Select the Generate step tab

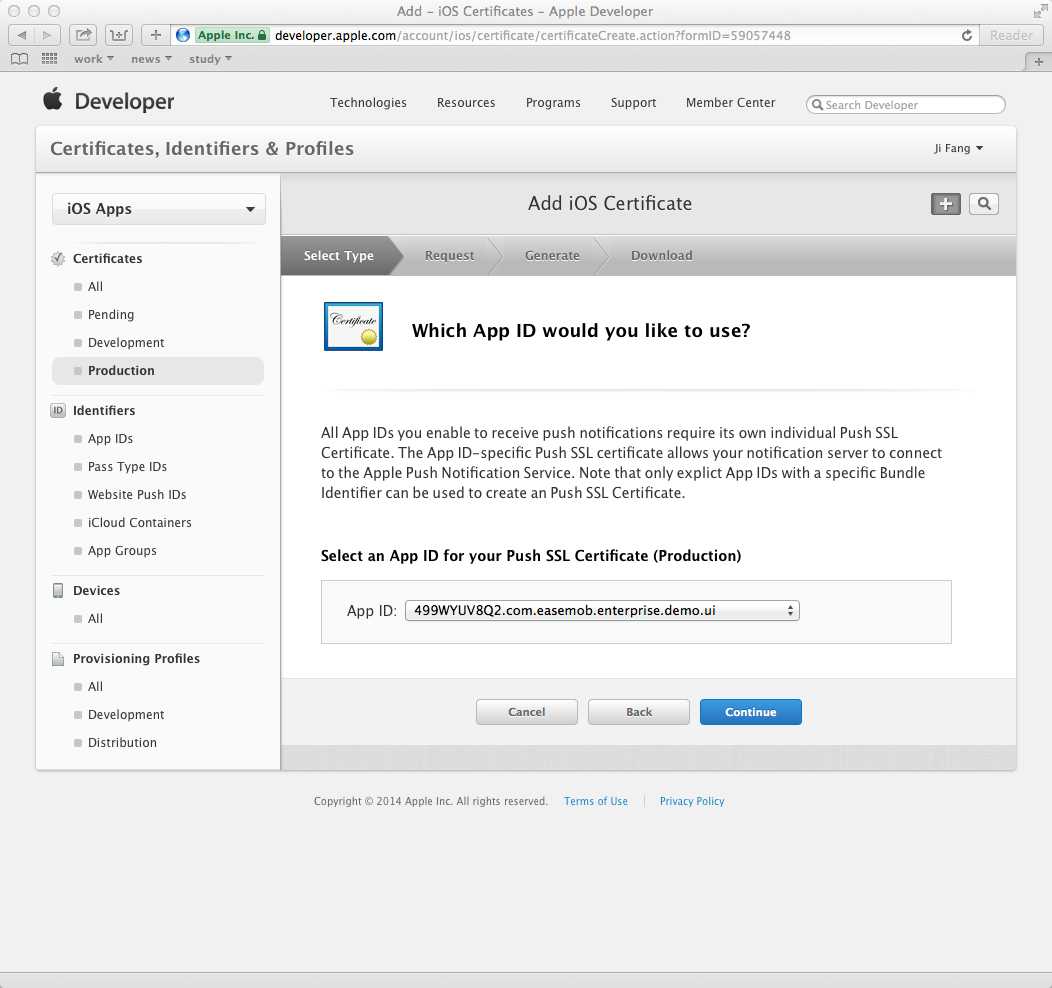click(552, 256)
